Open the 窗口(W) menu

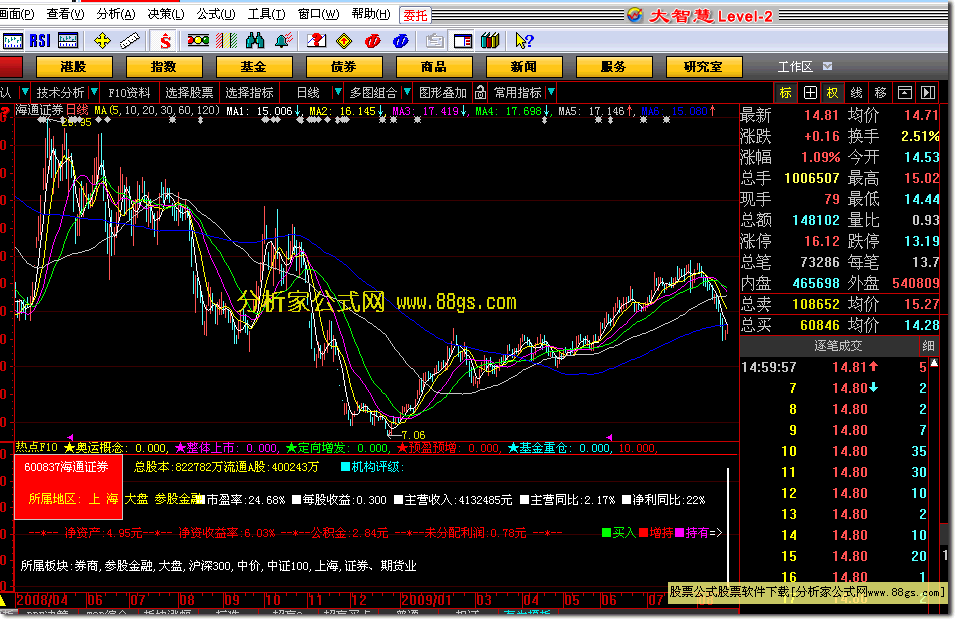point(318,14)
